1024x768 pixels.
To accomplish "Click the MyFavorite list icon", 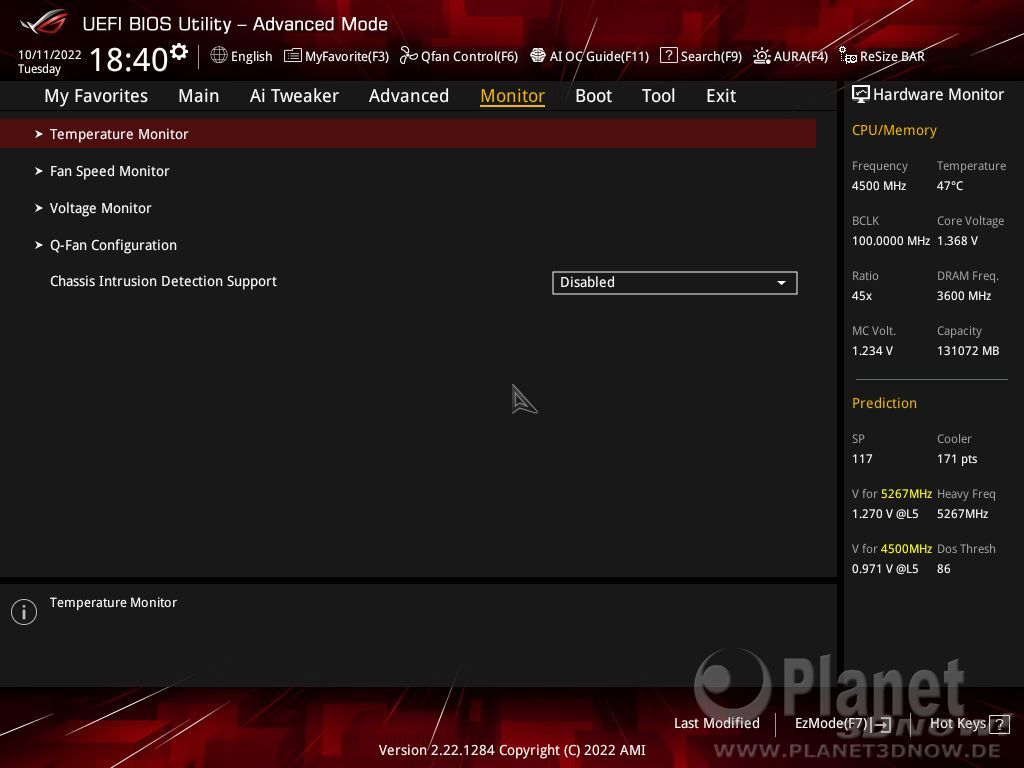I will pyautogui.click(x=293, y=56).
